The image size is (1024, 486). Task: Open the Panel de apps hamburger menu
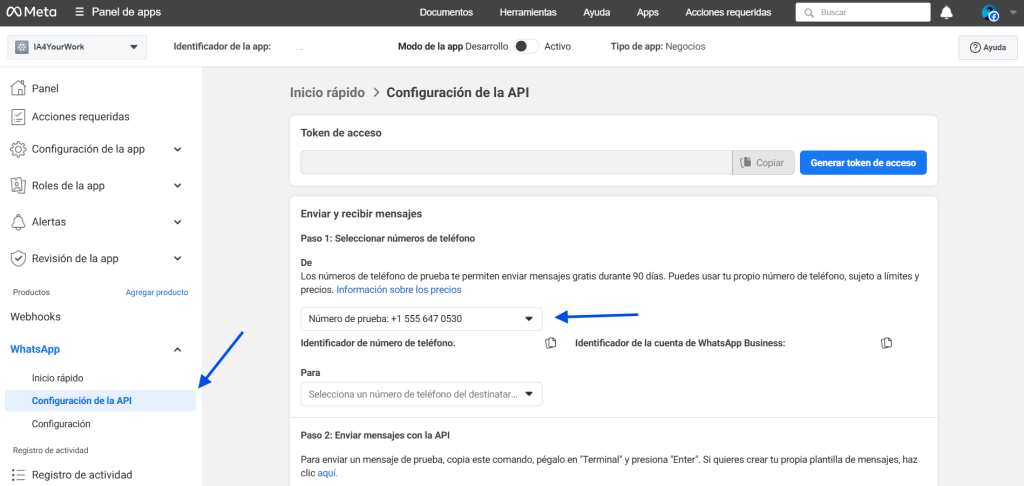click(79, 12)
